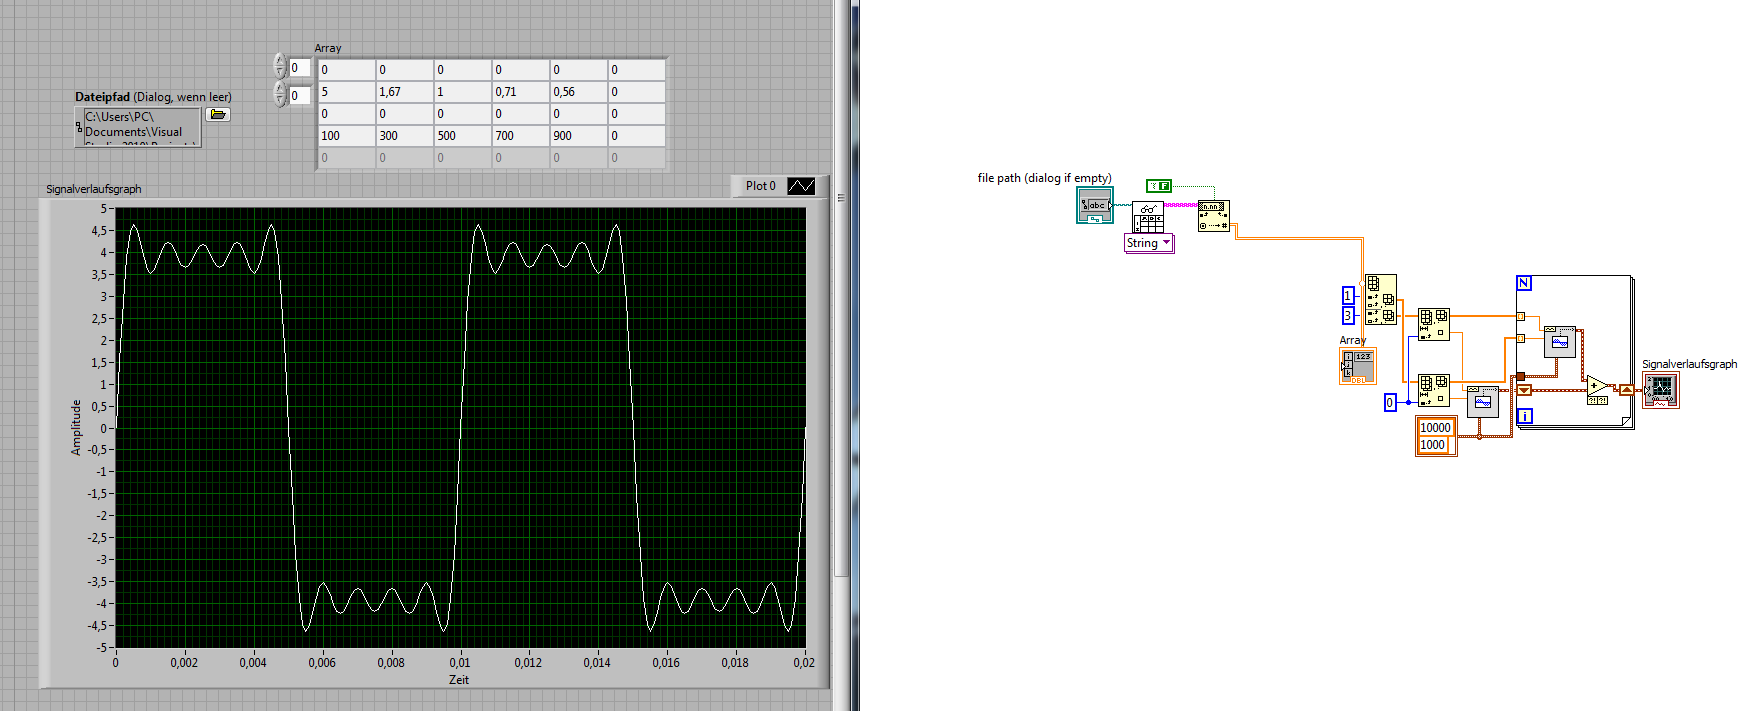Click the Array indicator terminal on block diagram
This screenshot has height=711, width=1752.
[x=1358, y=366]
